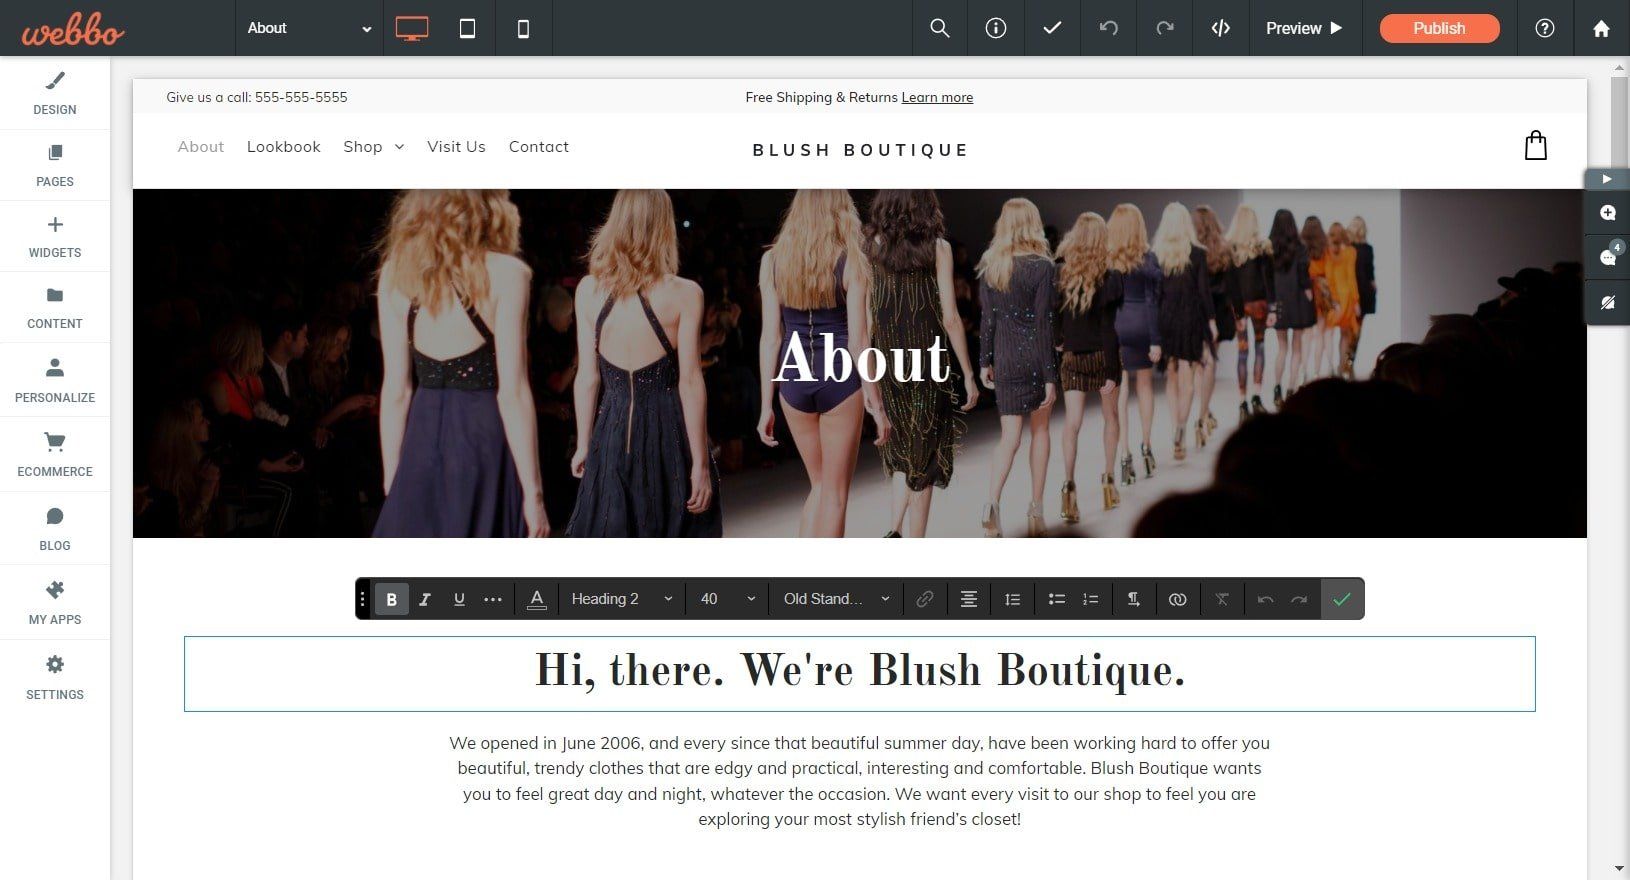Image resolution: width=1630 pixels, height=880 pixels.
Task: Confirm text edits with green checkmark
Action: pyautogui.click(x=1342, y=599)
